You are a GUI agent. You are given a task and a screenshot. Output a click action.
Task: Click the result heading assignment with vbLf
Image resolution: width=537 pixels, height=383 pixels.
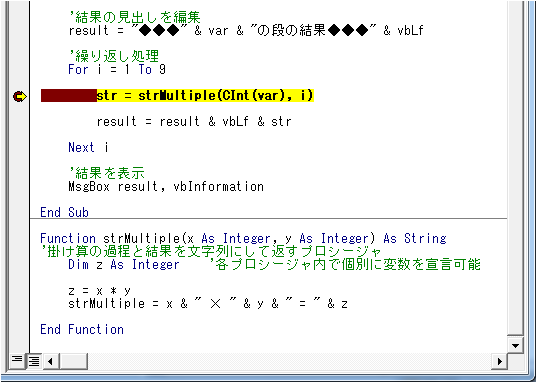246,30
